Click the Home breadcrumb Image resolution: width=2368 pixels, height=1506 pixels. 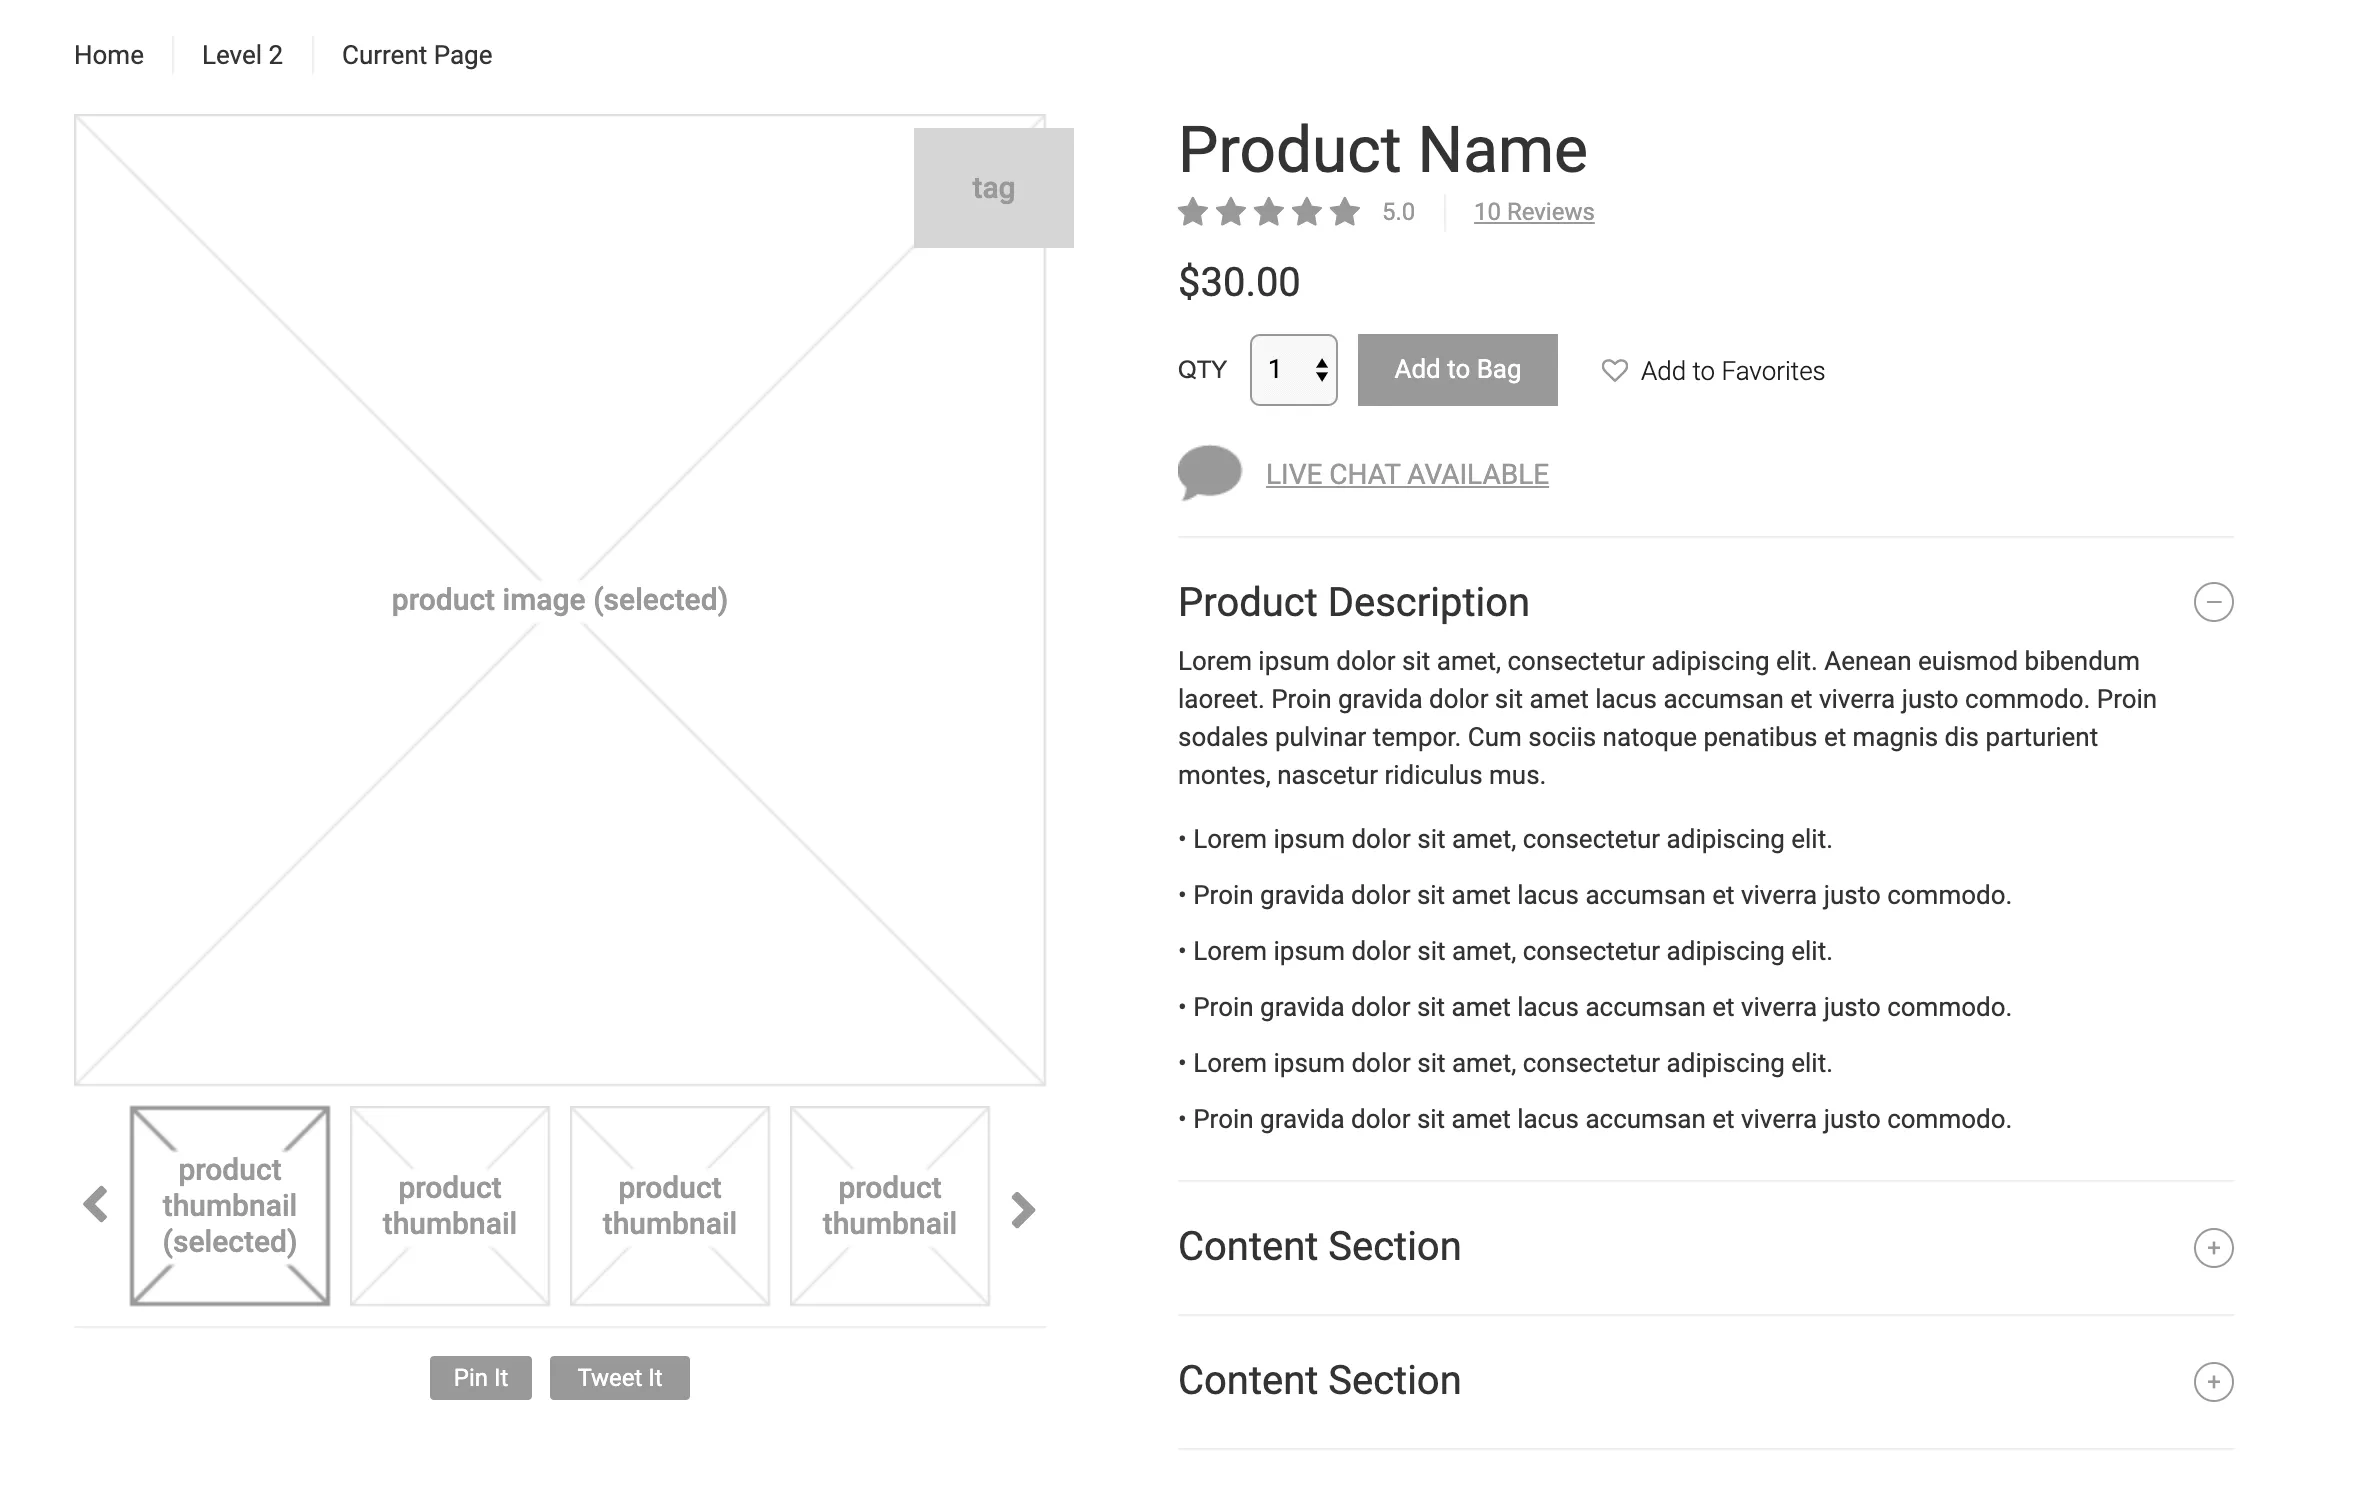pyautogui.click(x=109, y=55)
